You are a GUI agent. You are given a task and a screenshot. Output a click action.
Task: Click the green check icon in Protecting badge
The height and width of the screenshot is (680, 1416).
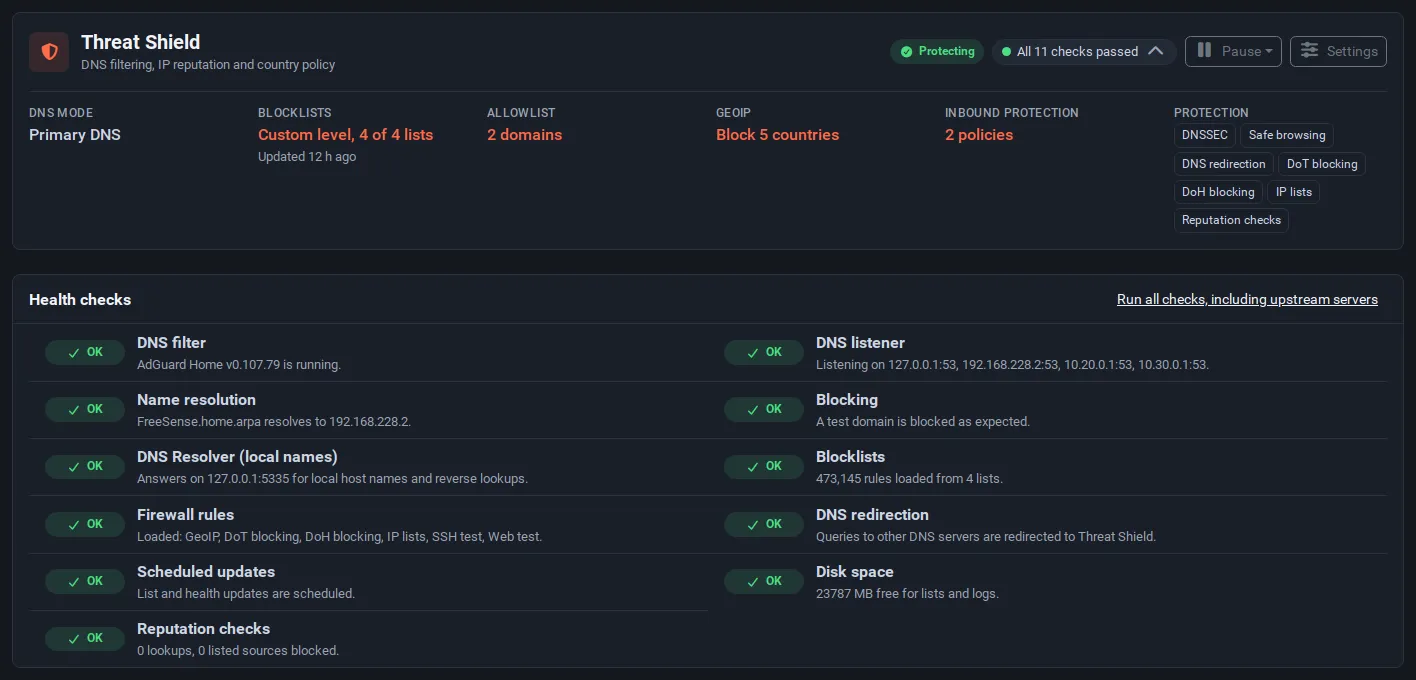[x=906, y=51]
